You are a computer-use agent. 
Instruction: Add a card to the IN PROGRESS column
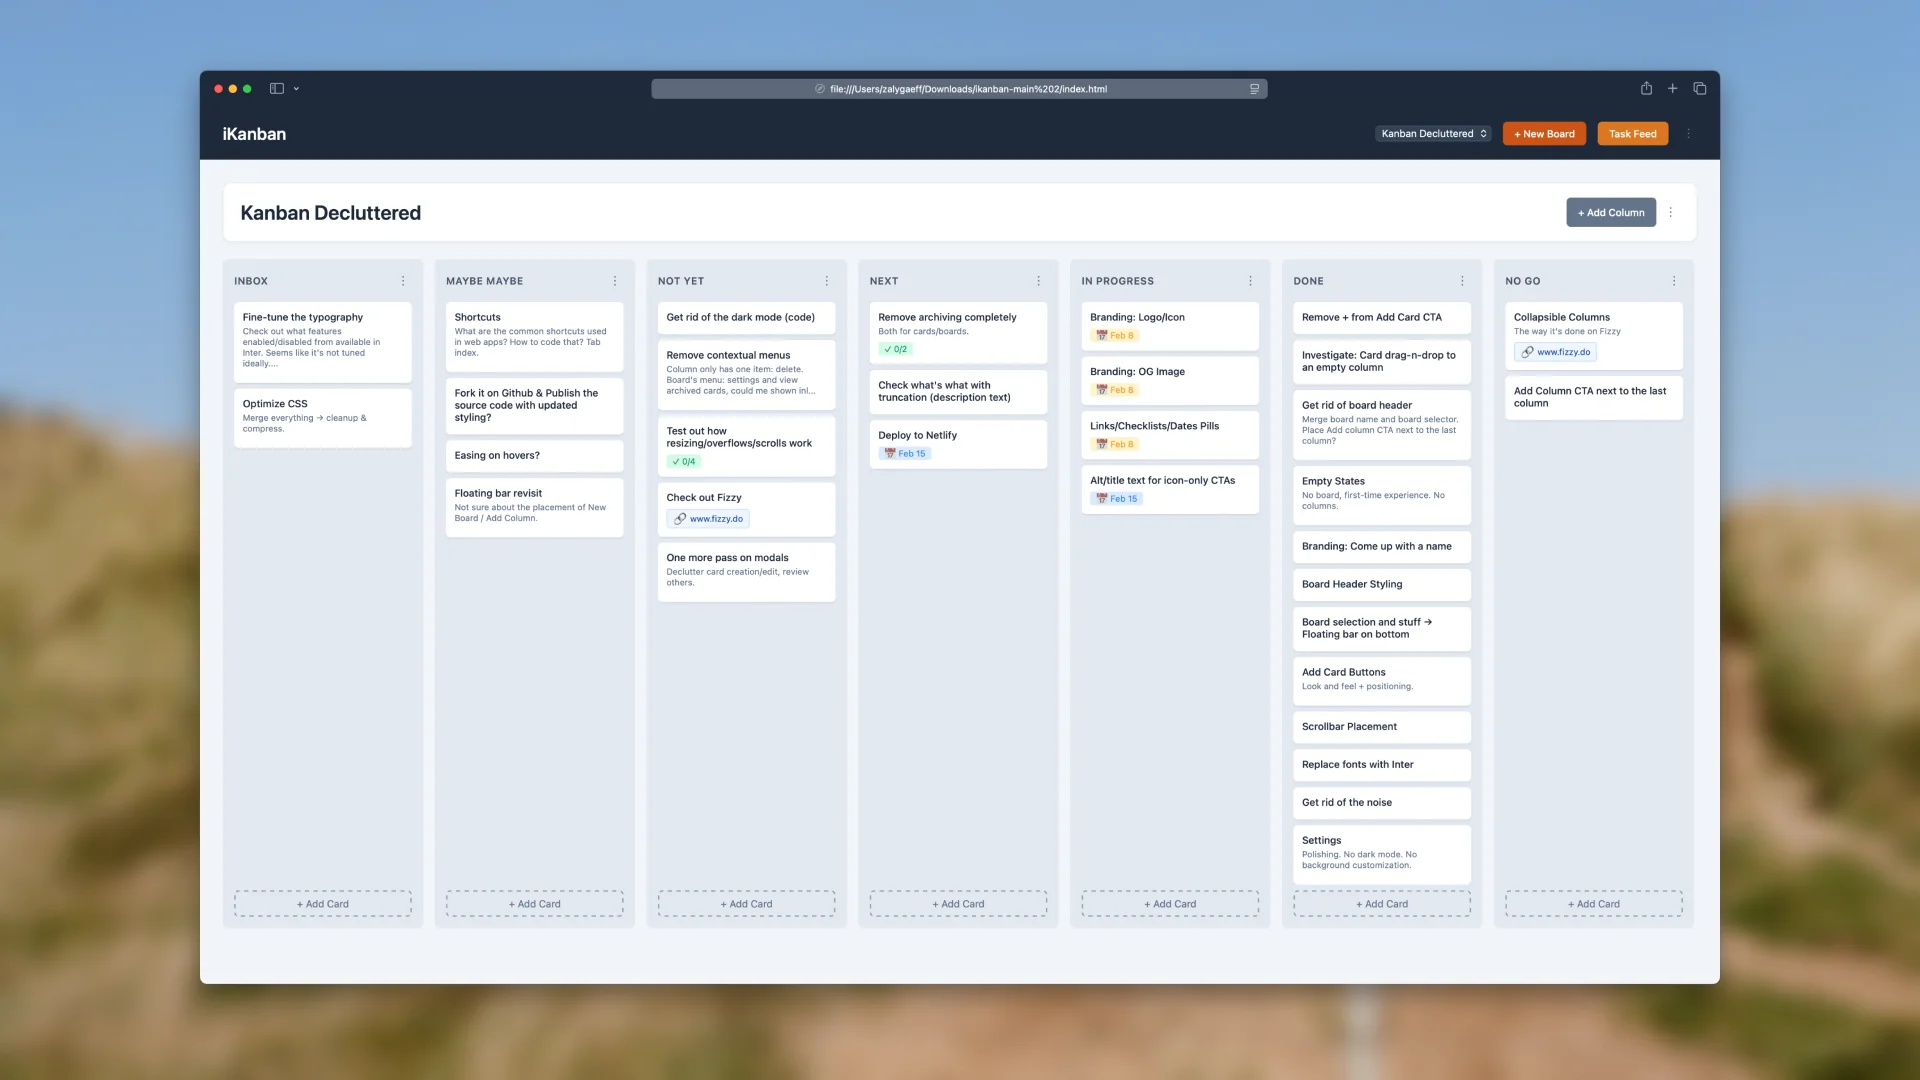[x=1170, y=904]
